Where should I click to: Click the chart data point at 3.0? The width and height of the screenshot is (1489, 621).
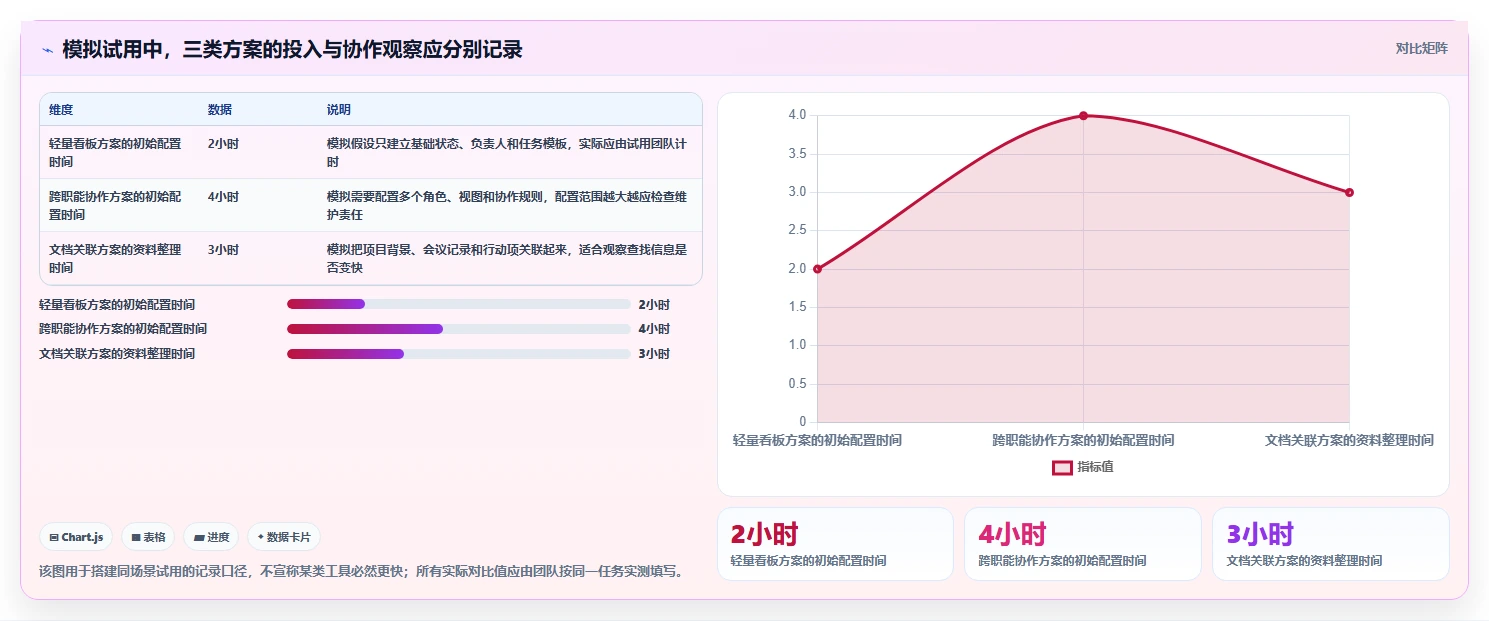pos(1349,192)
